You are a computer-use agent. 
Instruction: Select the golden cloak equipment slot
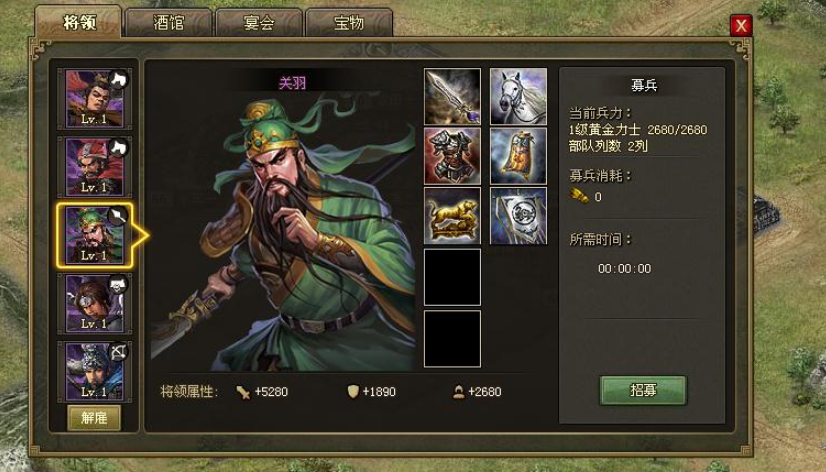pyautogui.click(x=518, y=156)
